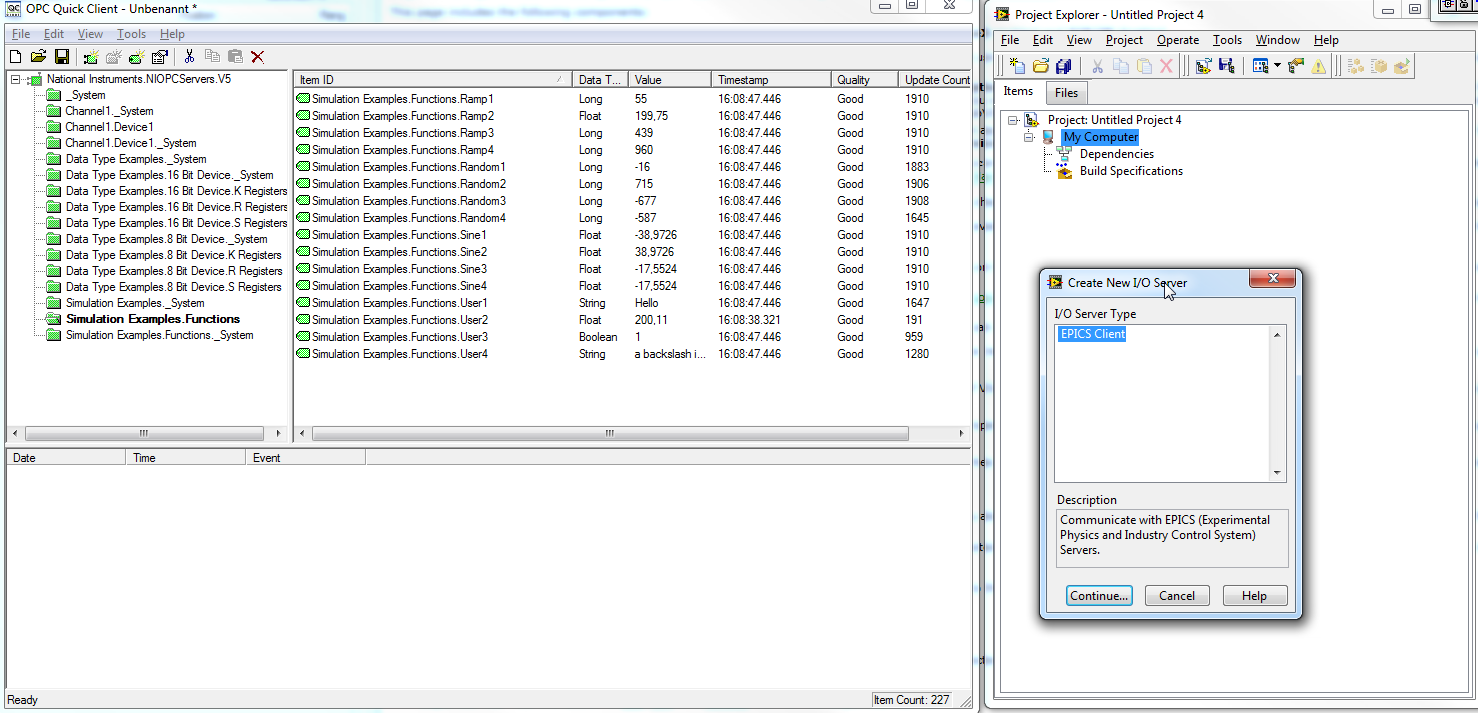Click New Item tag icon in OPC toolbar
Viewport: 1478px width, 713px height.
tap(137, 57)
